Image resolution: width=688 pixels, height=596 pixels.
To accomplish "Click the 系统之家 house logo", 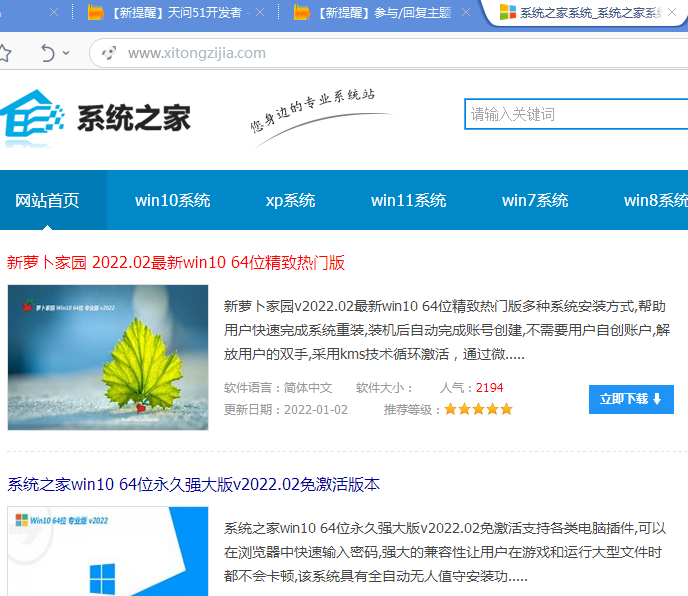I will (x=32, y=118).
